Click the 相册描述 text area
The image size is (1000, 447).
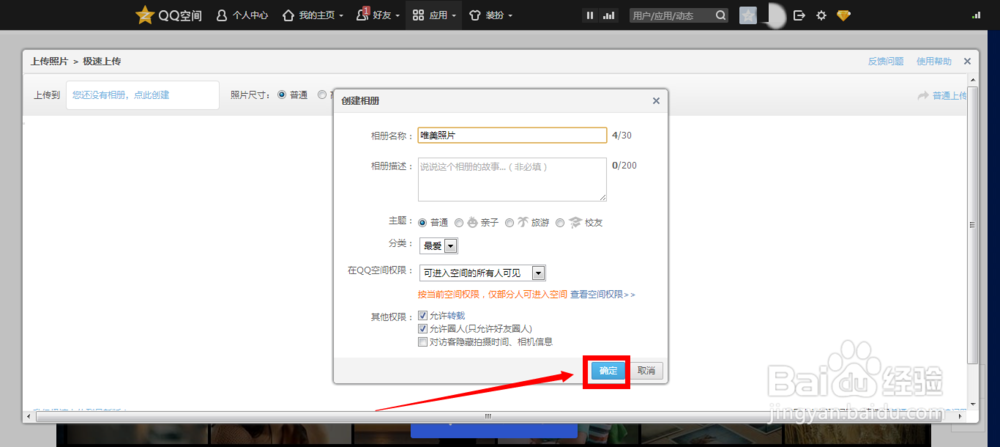click(x=512, y=179)
